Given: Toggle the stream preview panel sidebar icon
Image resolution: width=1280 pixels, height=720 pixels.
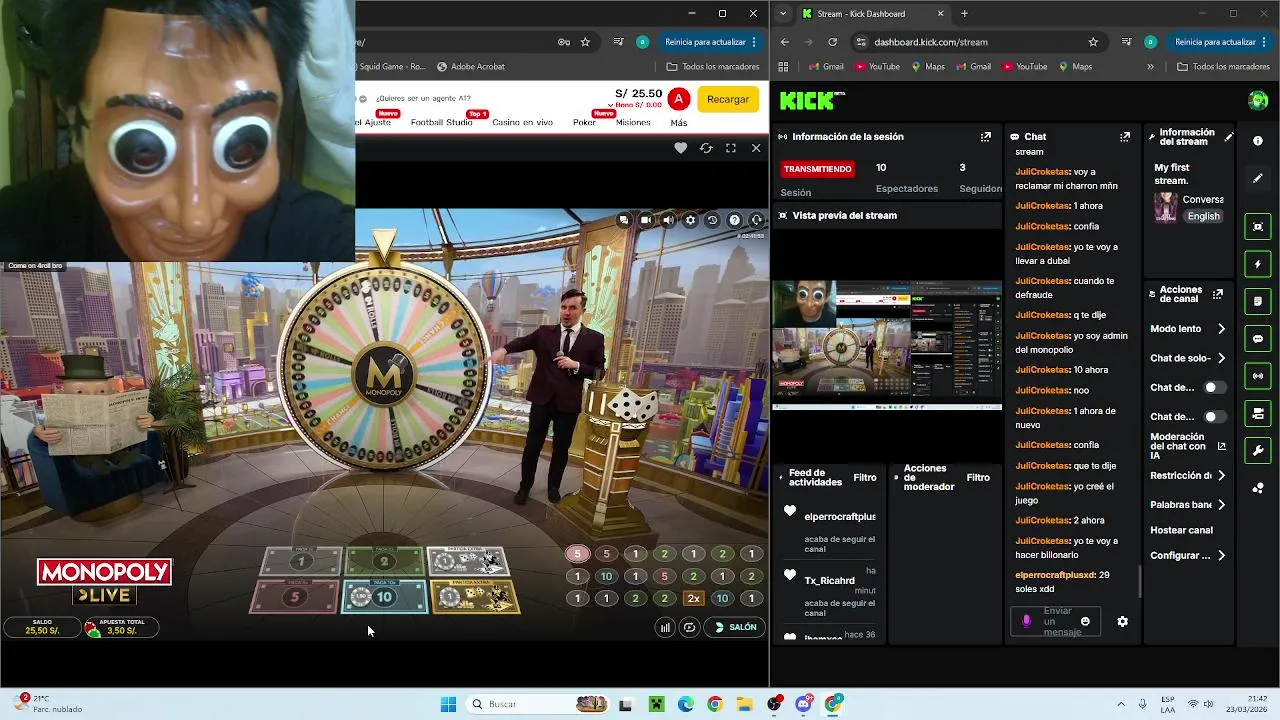Looking at the screenshot, I should (x=1258, y=227).
